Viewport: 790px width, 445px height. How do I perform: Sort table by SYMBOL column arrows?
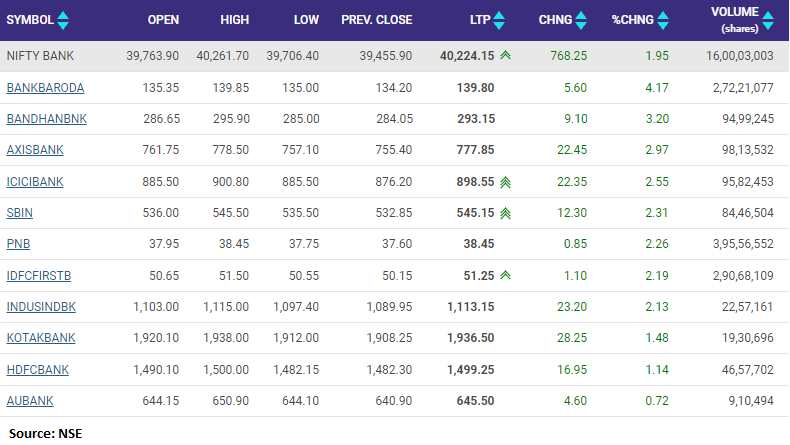pyautogui.click(x=64, y=20)
